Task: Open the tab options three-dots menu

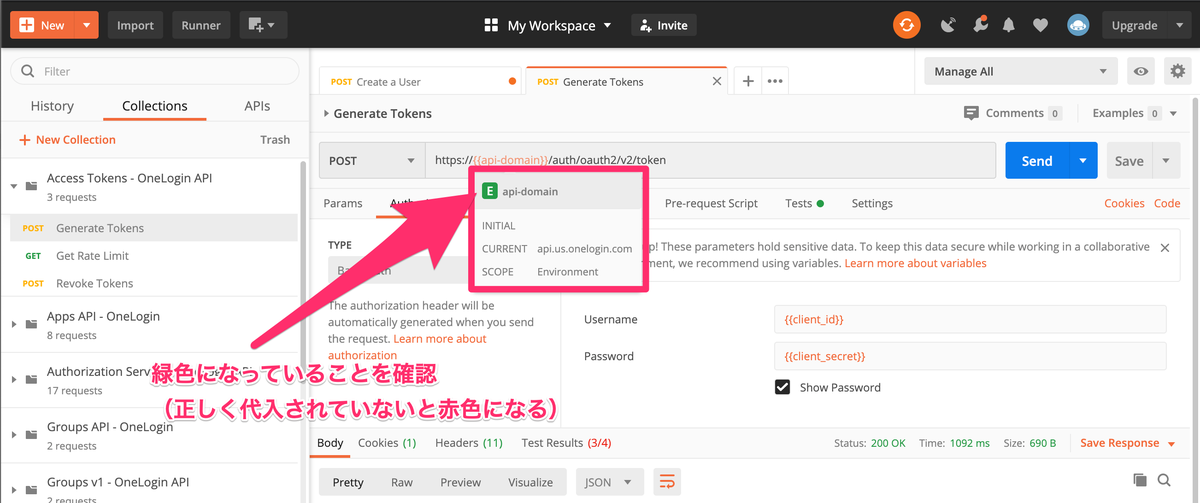Action: [774, 82]
